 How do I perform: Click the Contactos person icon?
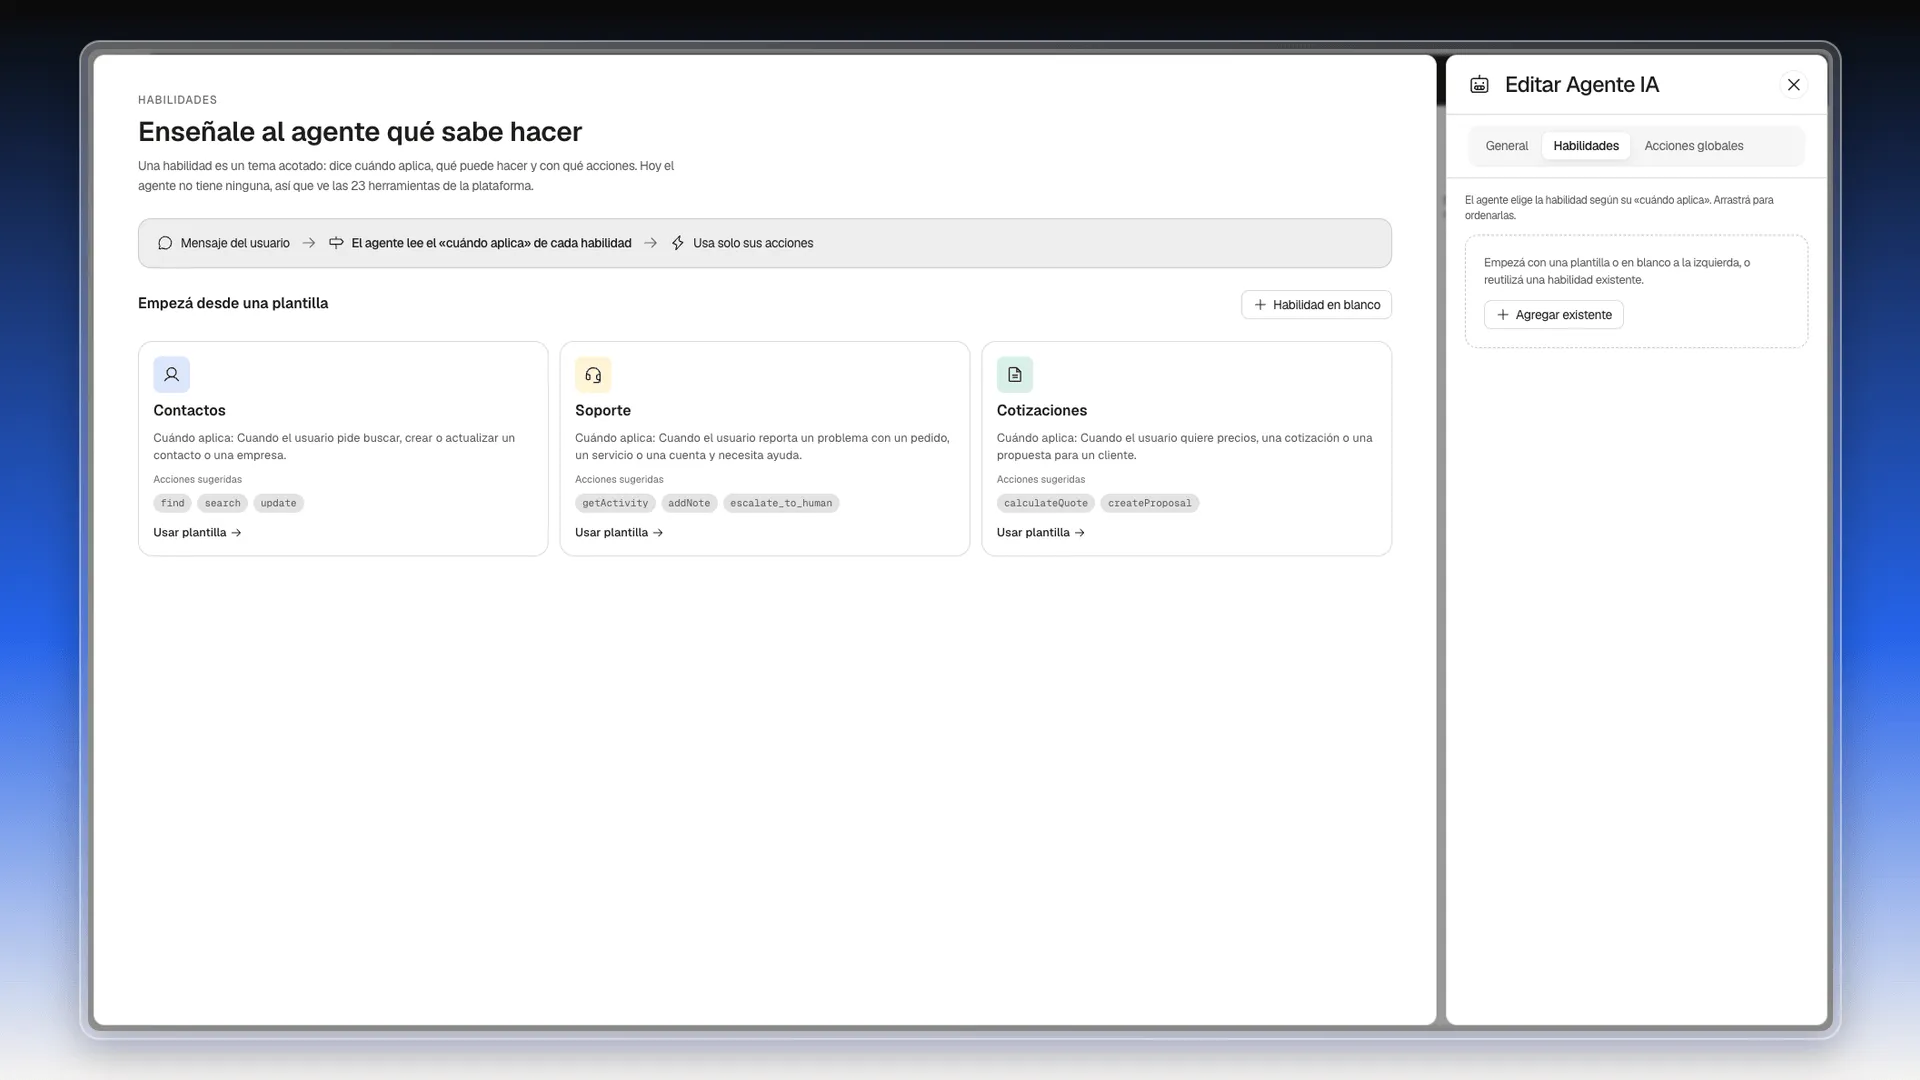(x=171, y=375)
